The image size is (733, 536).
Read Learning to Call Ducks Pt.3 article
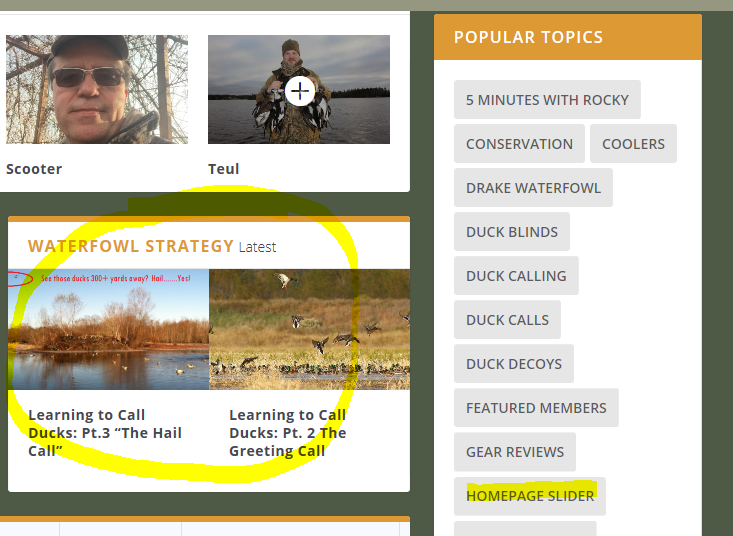point(105,433)
